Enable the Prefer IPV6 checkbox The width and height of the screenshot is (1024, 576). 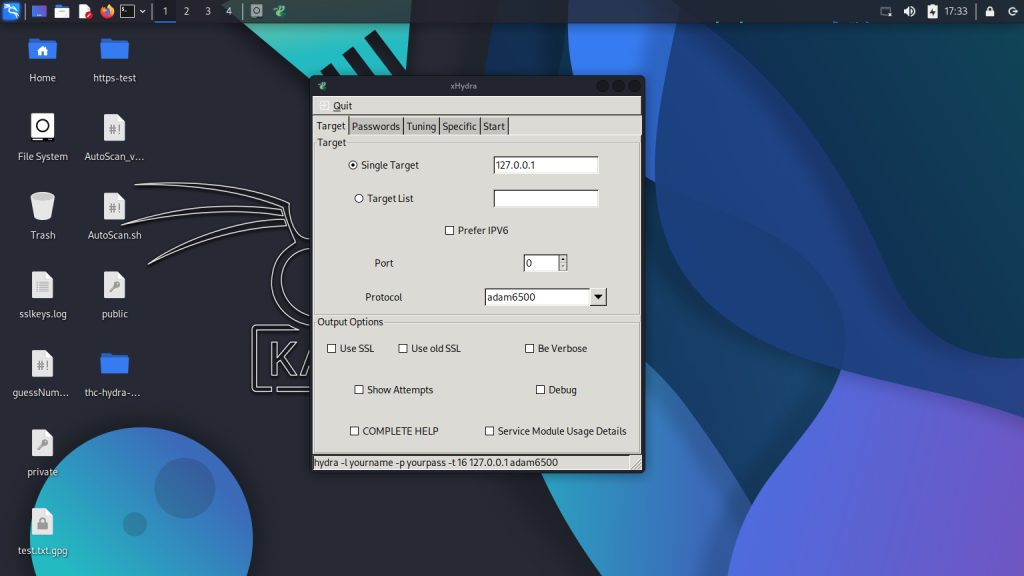pyautogui.click(x=449, y=231)
